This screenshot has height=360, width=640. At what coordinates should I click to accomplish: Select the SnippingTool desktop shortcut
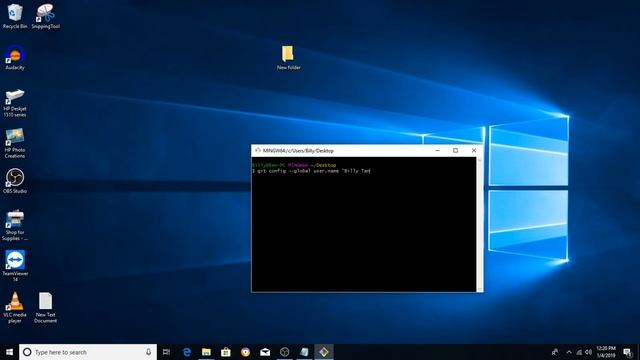coord(45,16)
